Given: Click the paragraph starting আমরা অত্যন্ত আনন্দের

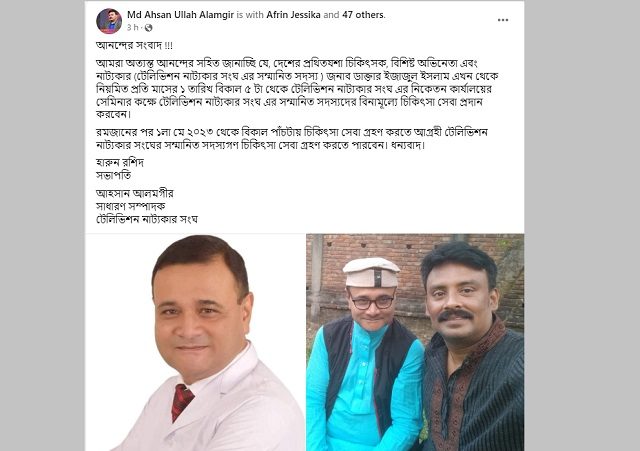Looking at the screenshot, I should pos(297,89).
